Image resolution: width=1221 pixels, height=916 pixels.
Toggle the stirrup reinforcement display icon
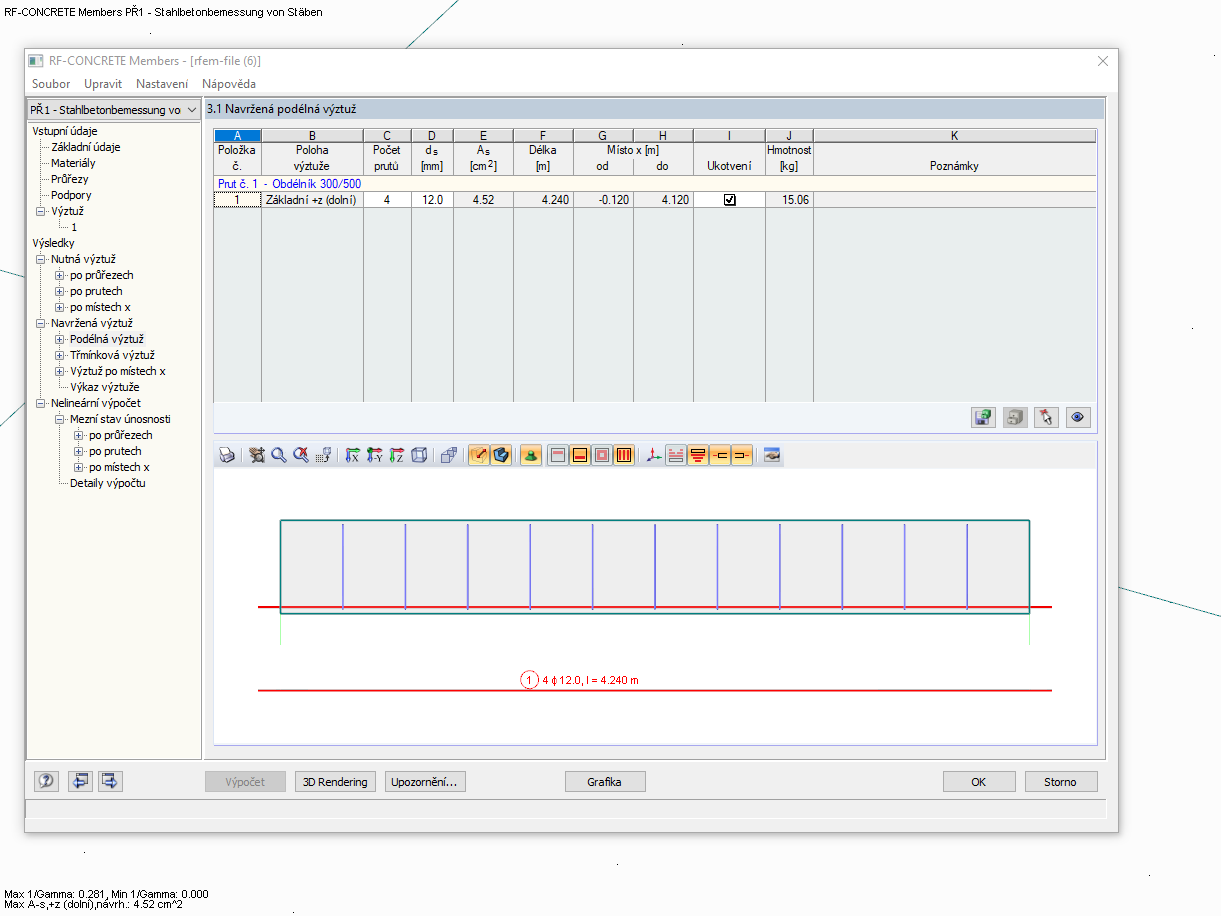(624, 455)
